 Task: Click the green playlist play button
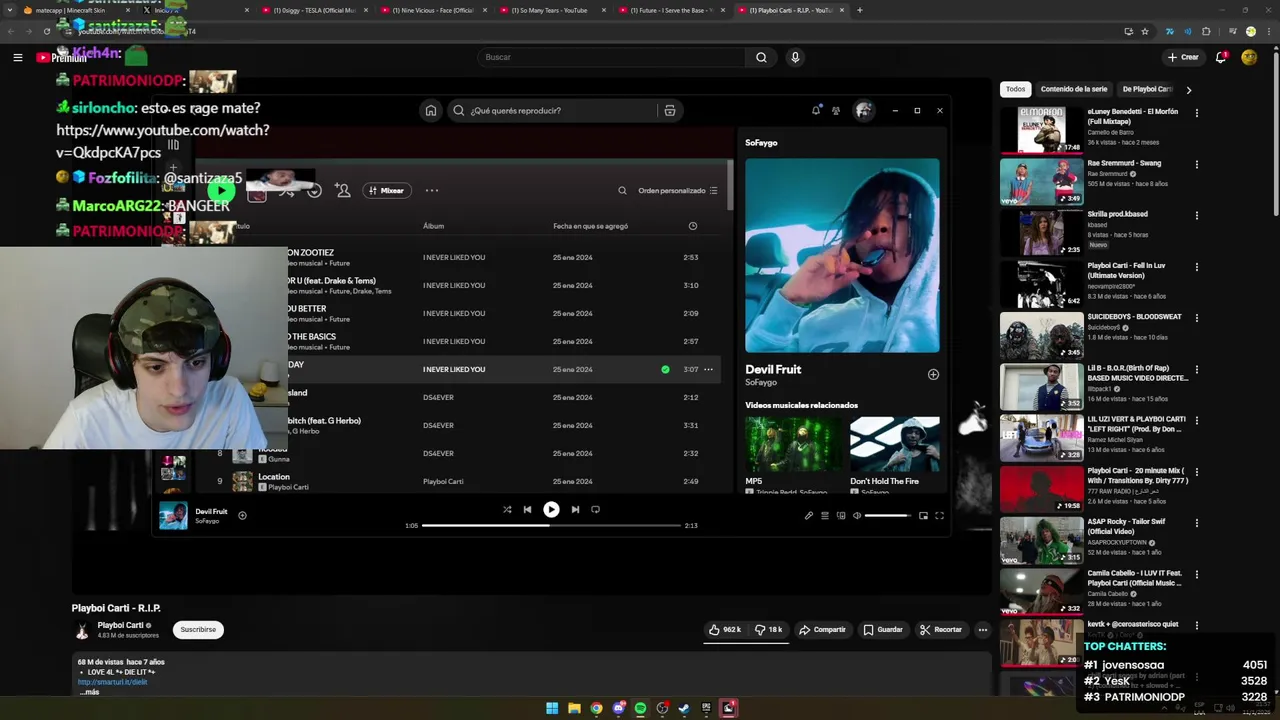click(221, 190)
